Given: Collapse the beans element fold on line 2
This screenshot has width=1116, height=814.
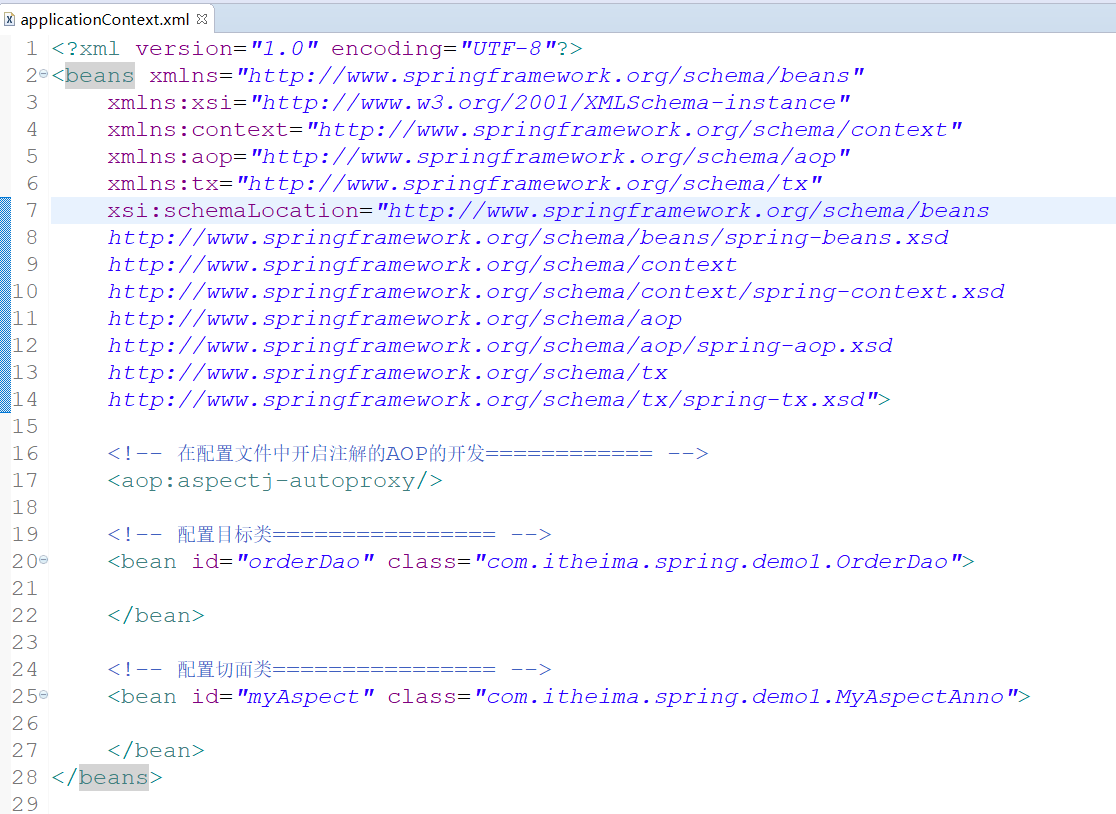Looking at the screenshot, I should (43, 73).
